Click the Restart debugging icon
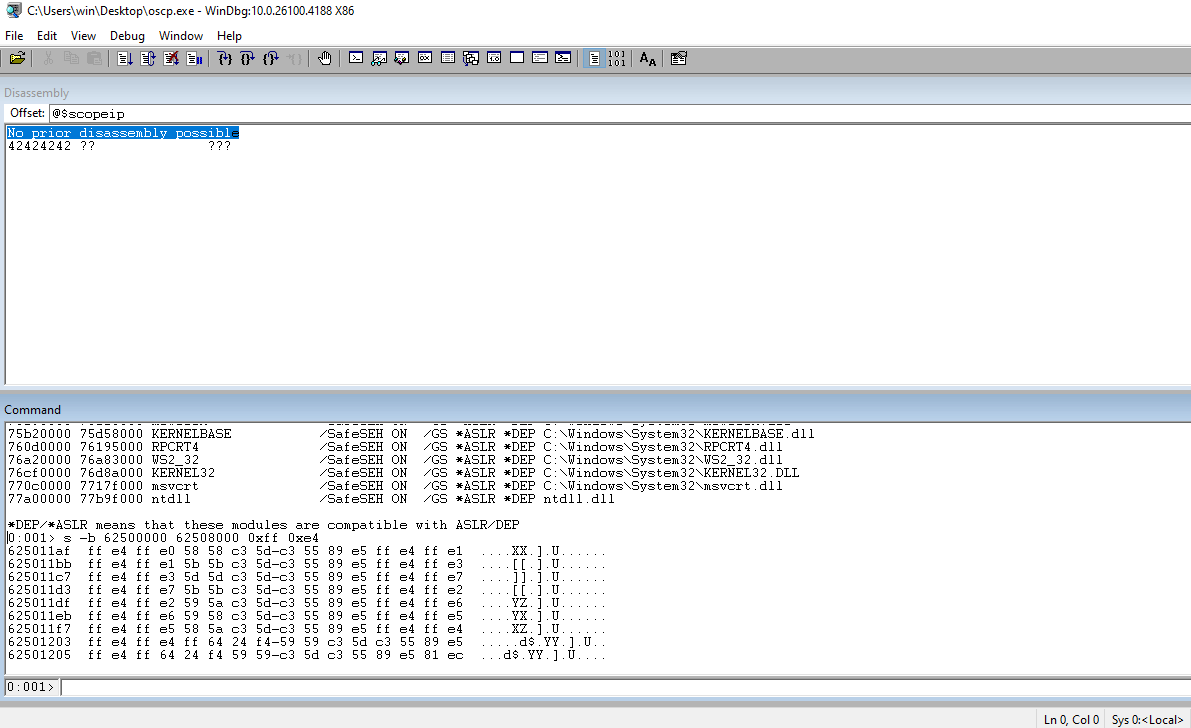The height and width of the screenshot is (728, 1191). pyautogui.click(x=148, y=59)
